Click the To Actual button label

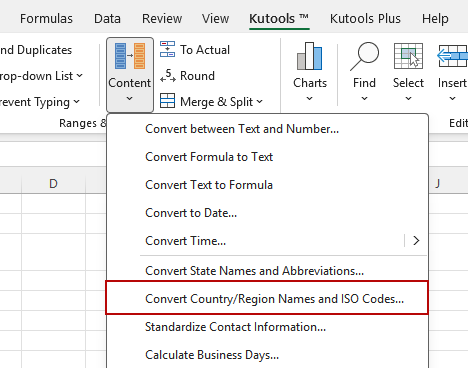205,50
